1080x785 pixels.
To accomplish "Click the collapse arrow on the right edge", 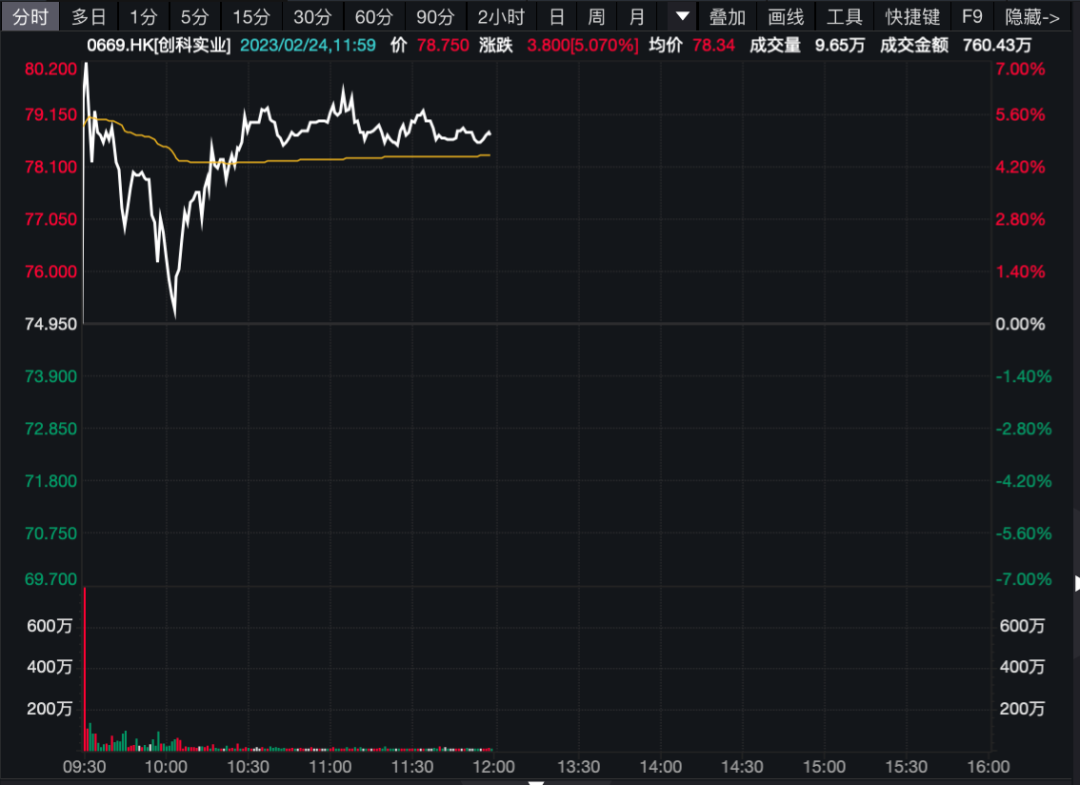I will point(1076,583).
